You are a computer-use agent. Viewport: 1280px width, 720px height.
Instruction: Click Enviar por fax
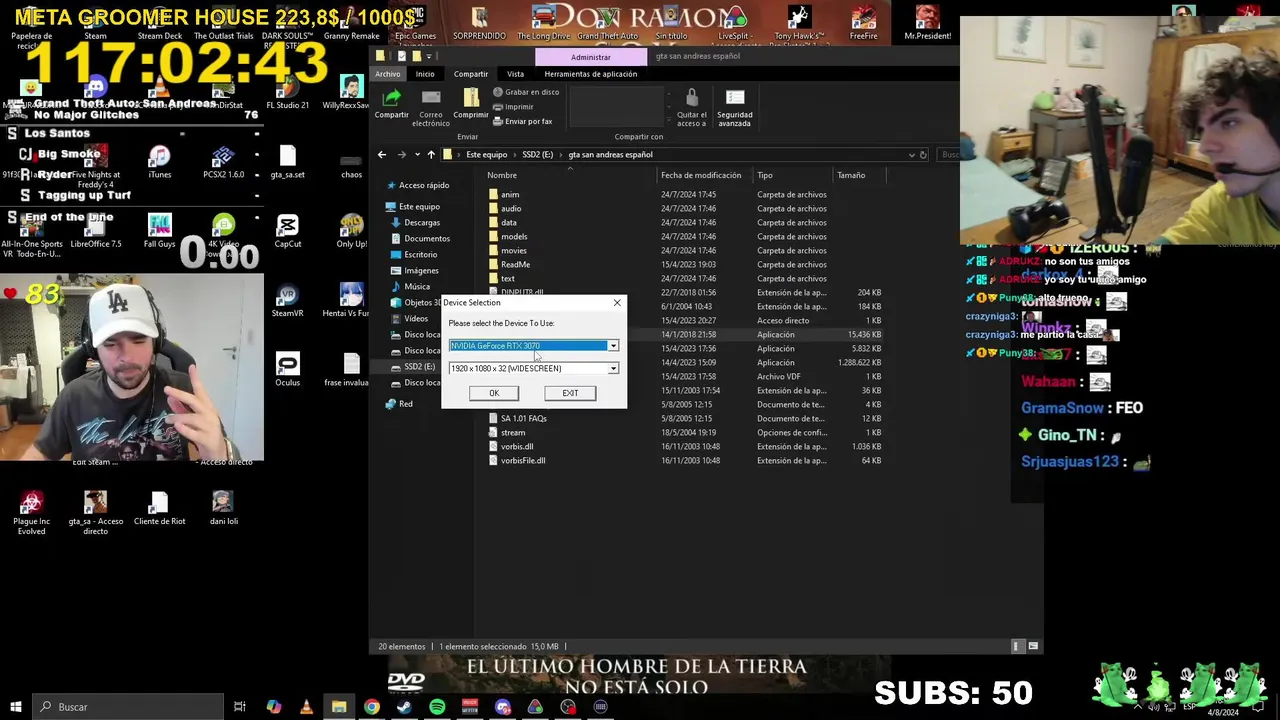(523, 121)
